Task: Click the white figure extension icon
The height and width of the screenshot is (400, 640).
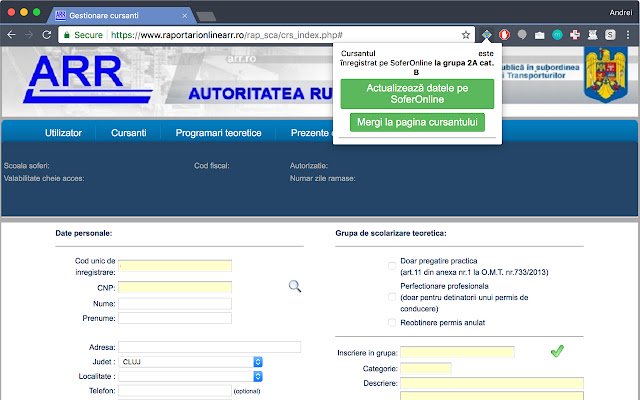Action: tap(593, 35)
